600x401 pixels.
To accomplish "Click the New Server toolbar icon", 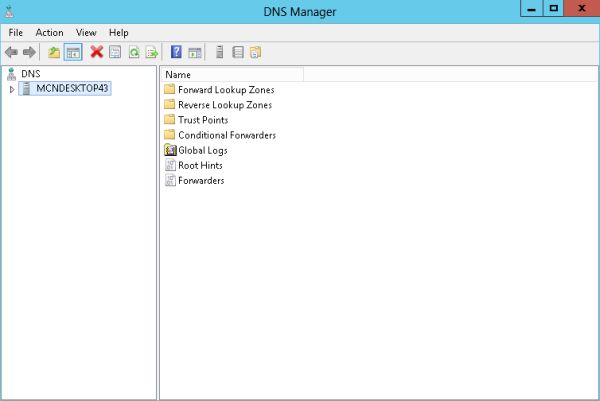I will [x=220, y=52].
